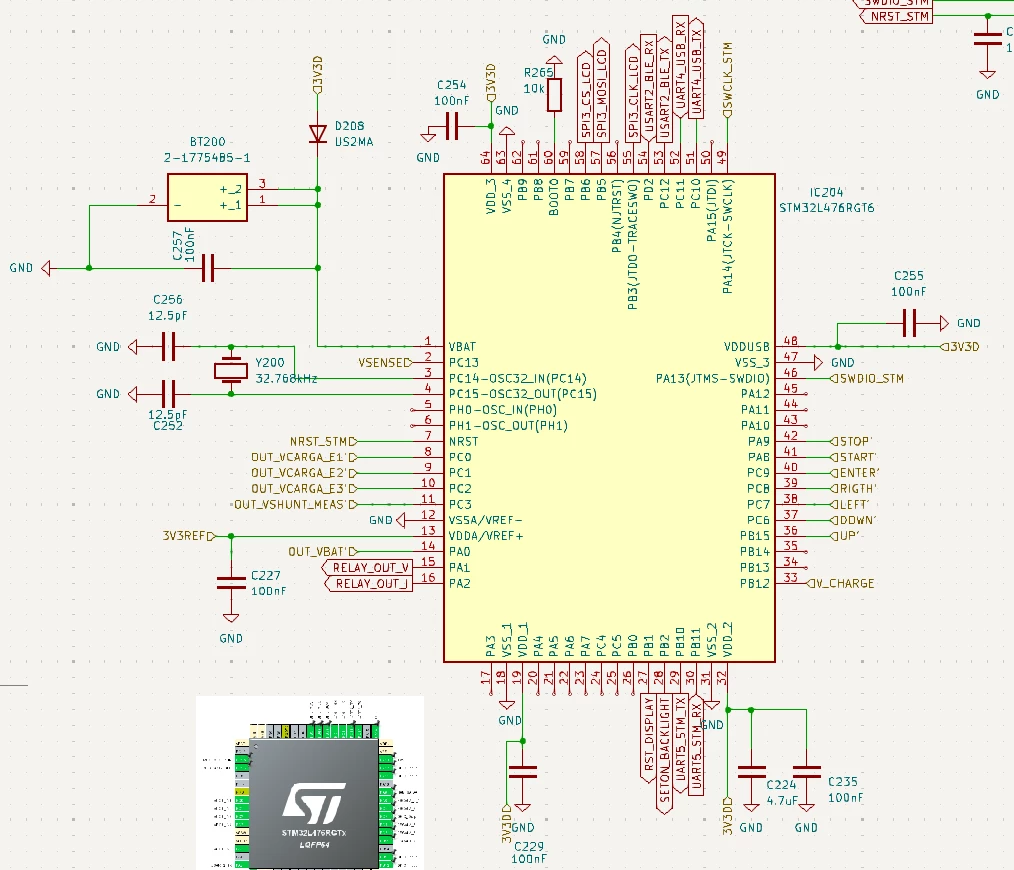Click the RELAY_OUT_V global label
The width and height of the screenshot is (1014, 870).
click(x=367, y=567)
